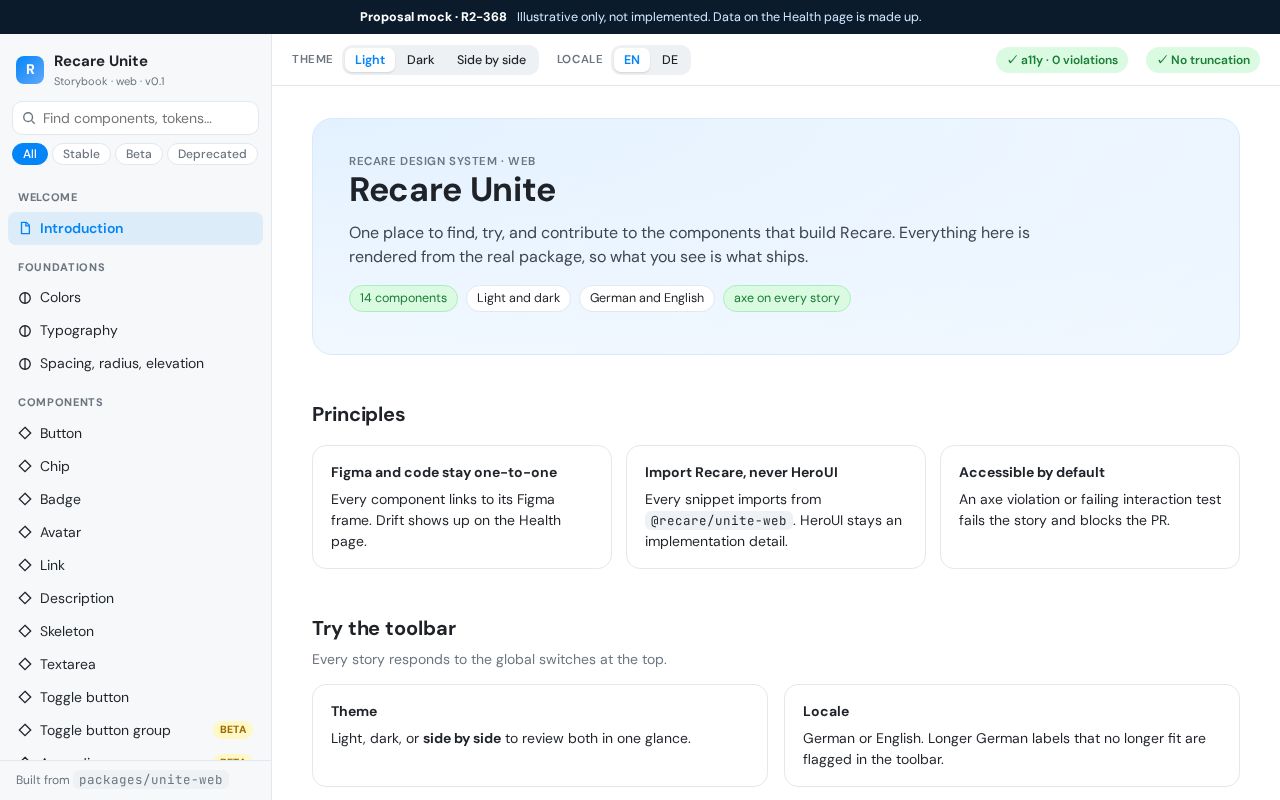Viewport: 1280px width, 800px height.
Task: Click the Skeleton component diamond icon
Action: coord(25,631)
